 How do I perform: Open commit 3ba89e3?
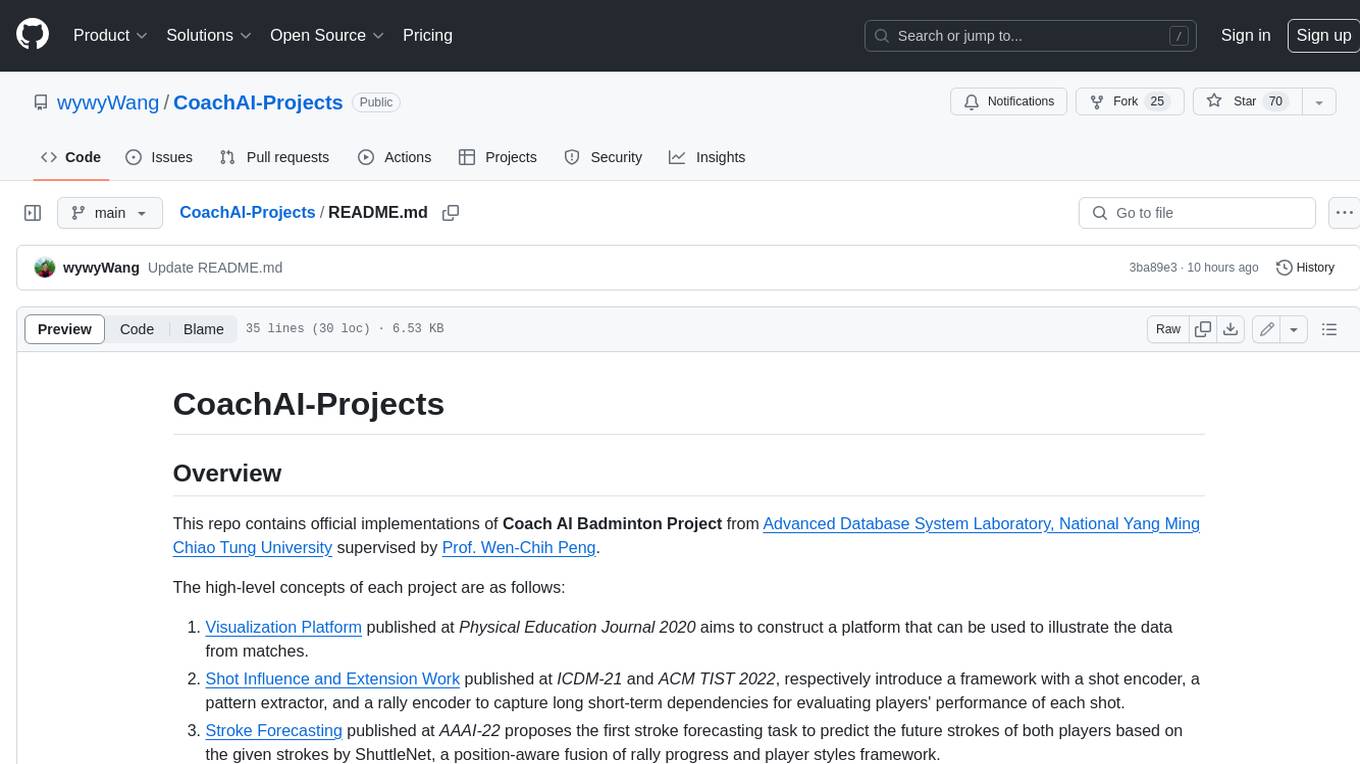[1152, 268]
